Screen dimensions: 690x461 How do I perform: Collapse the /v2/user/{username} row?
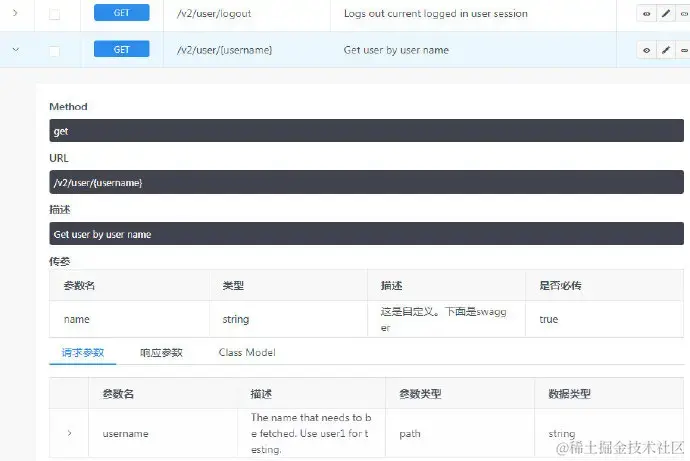pyautogui.click(x=16, y=50)
